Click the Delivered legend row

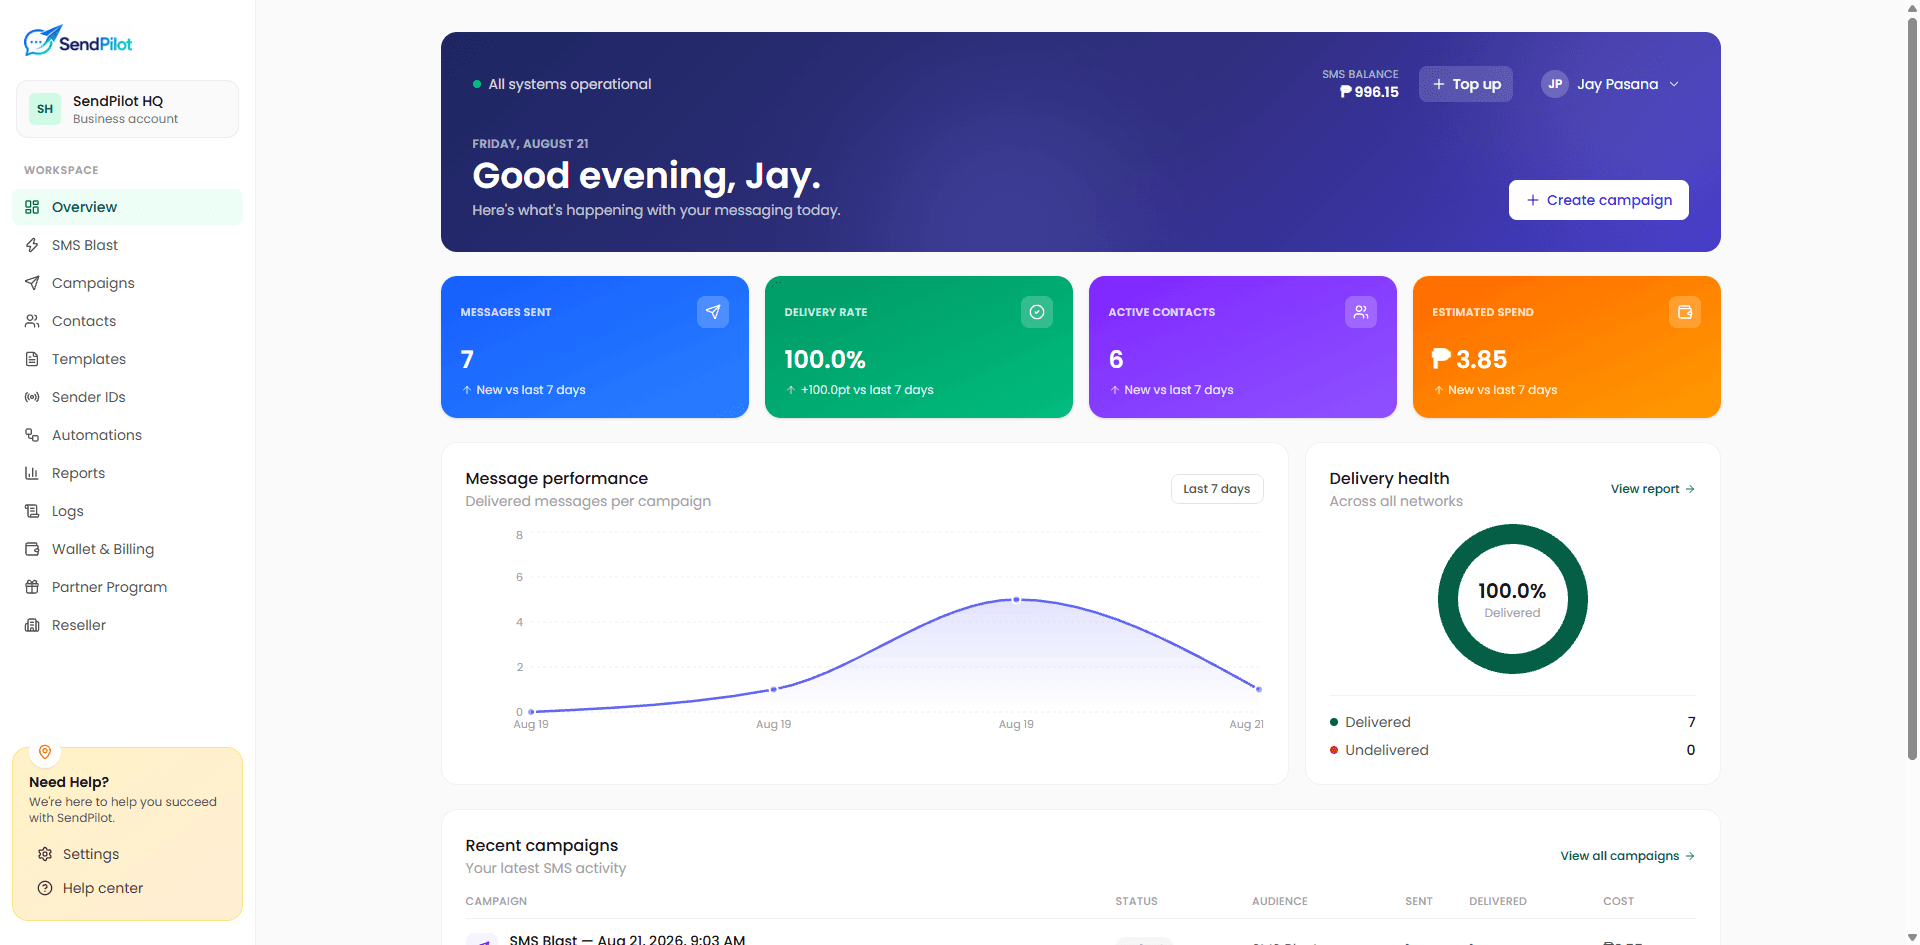pos(1512,722)
